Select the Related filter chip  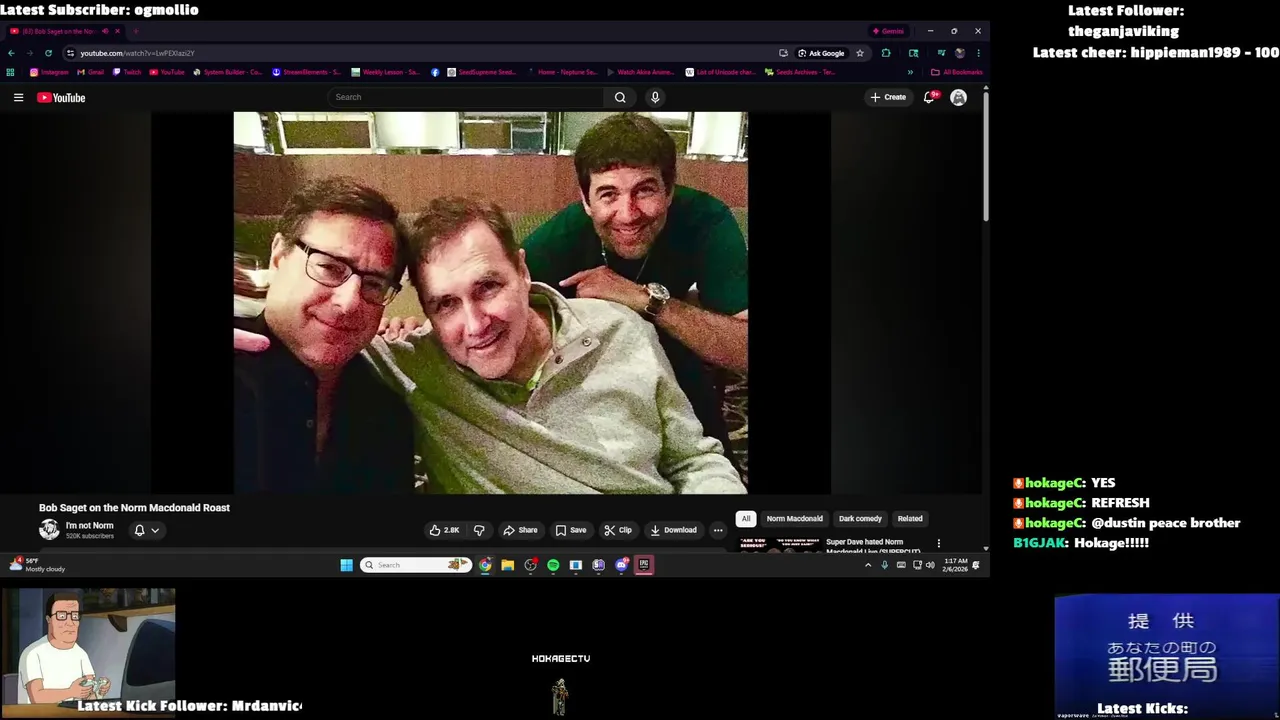click(910, 518)
